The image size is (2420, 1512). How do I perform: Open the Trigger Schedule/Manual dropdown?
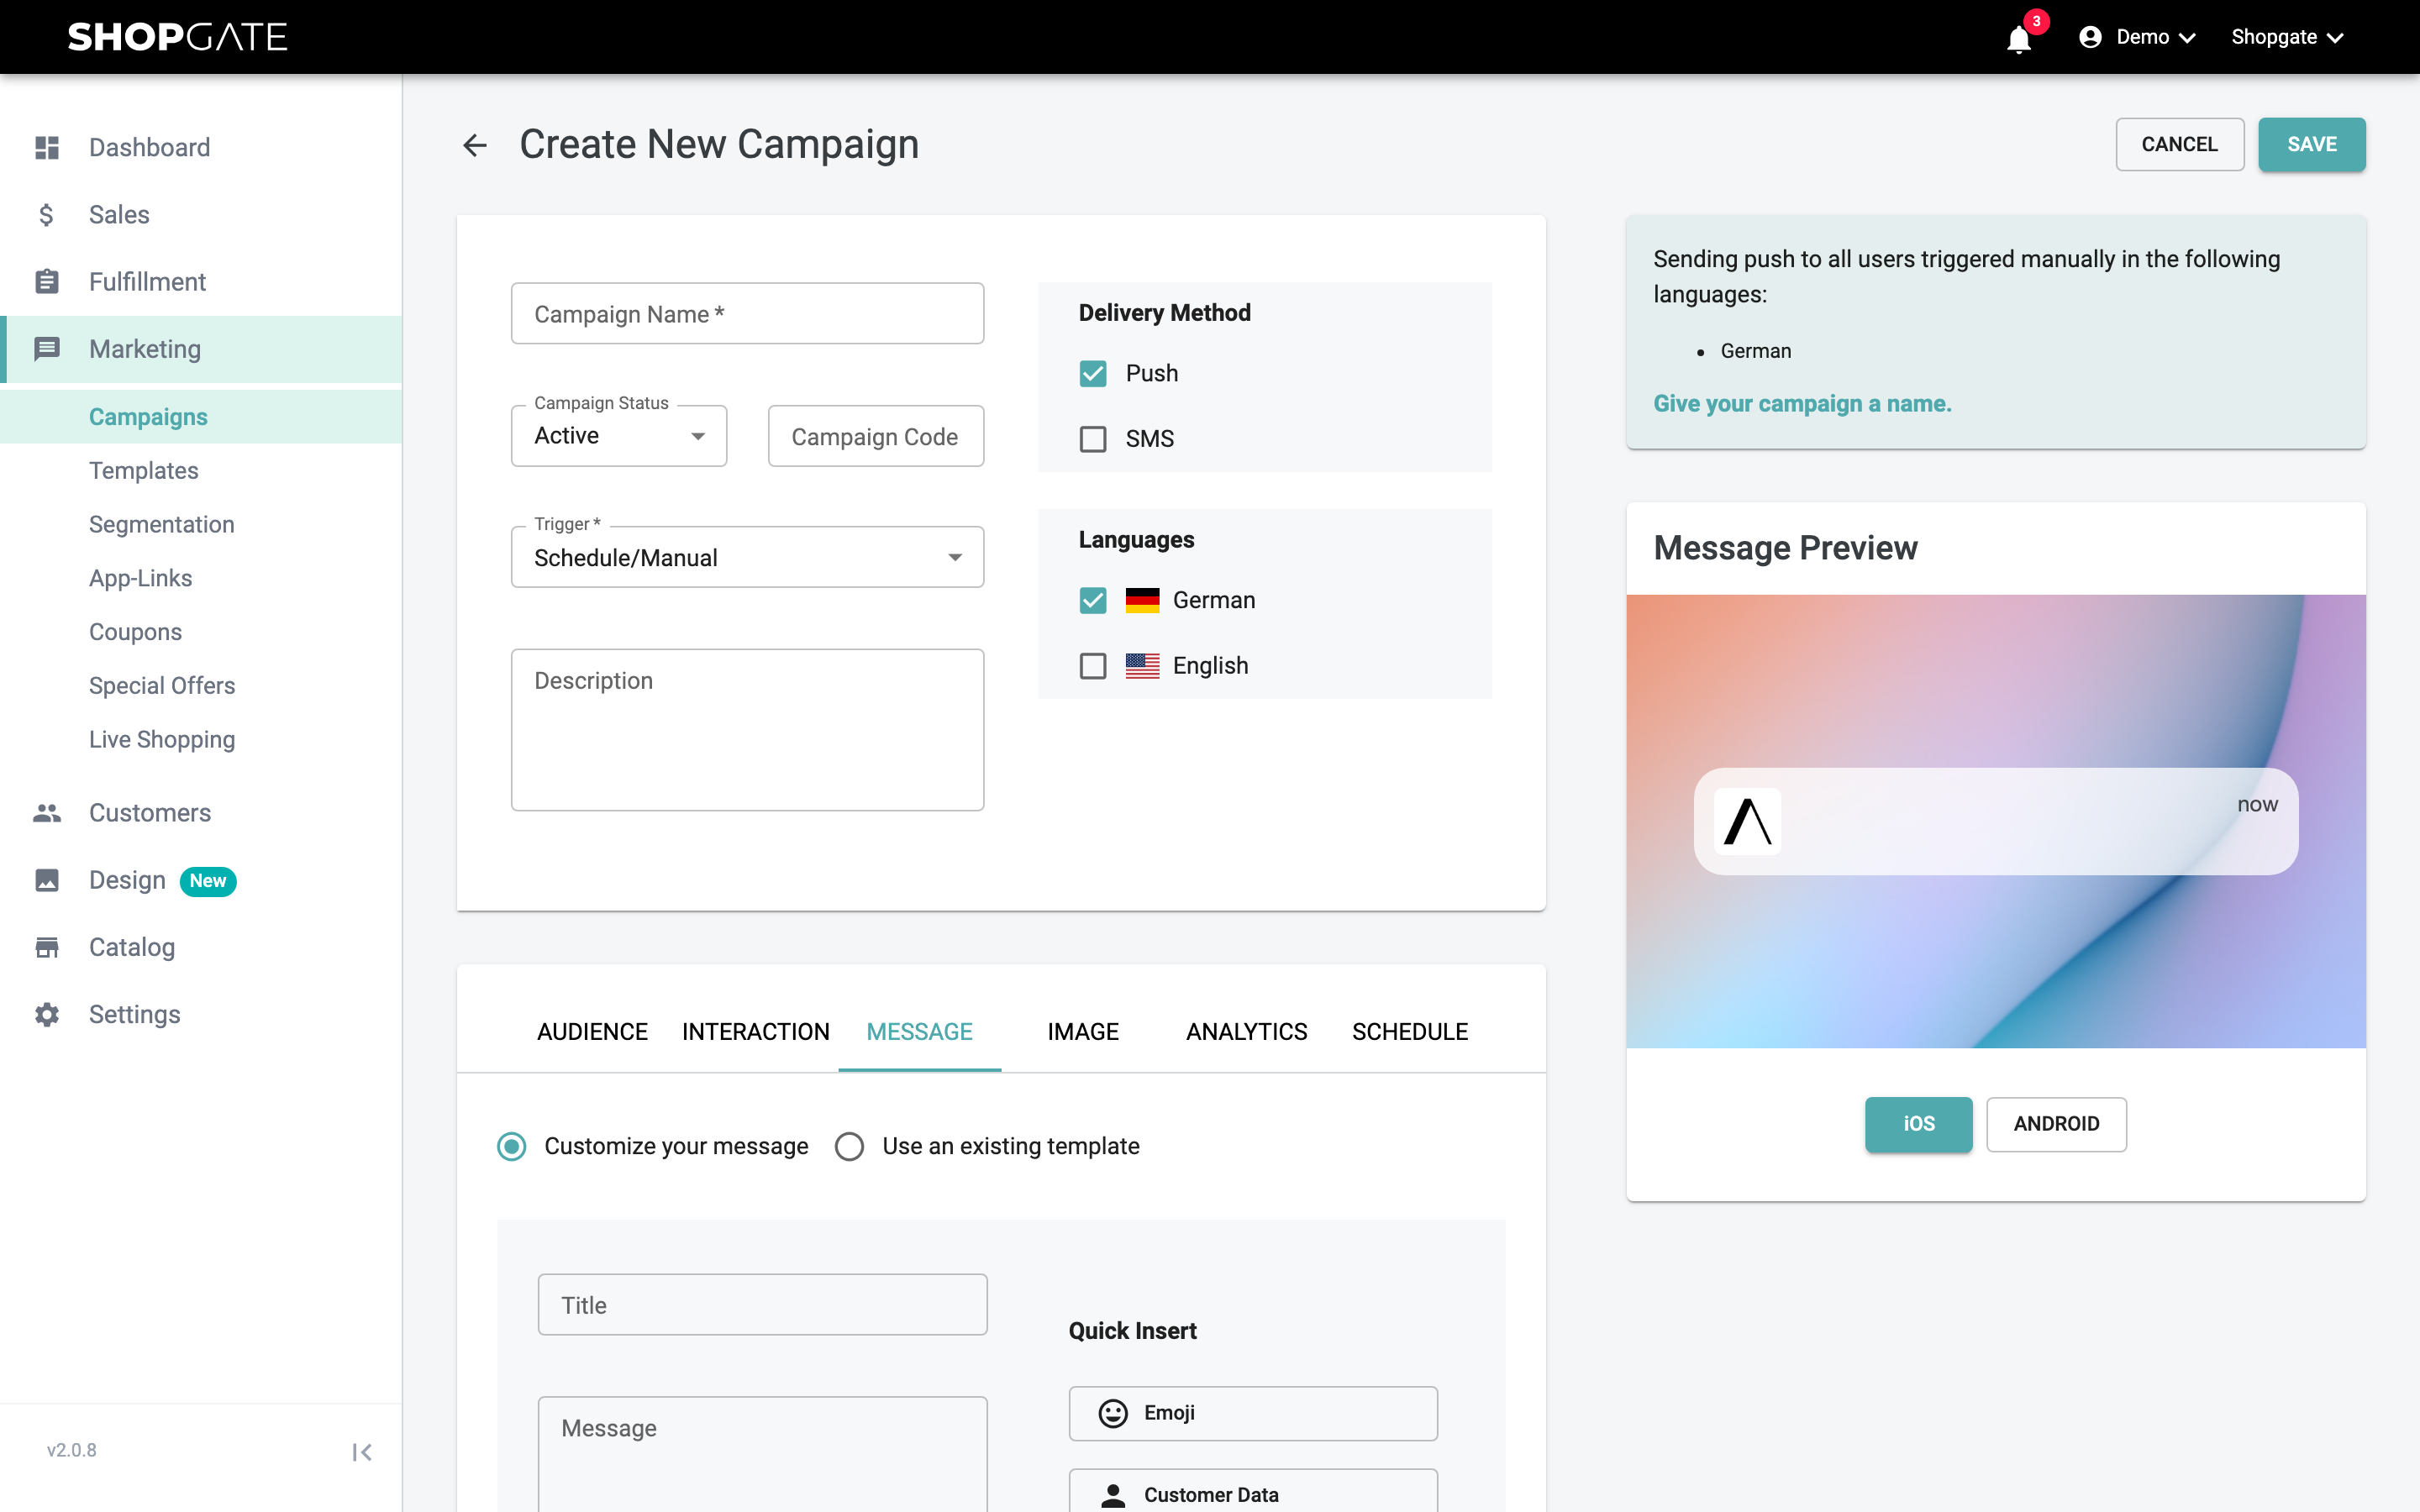tap(747, 557)
